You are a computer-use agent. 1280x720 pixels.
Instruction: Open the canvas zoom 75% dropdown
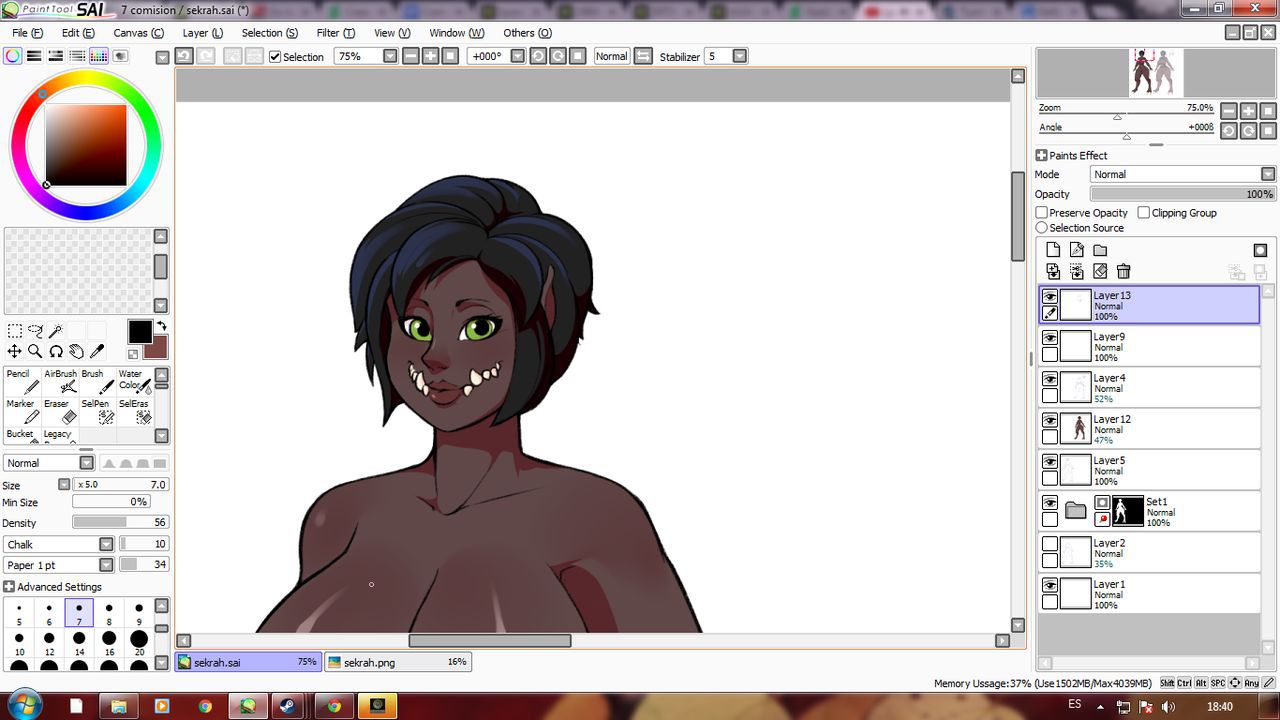point(391,56)
